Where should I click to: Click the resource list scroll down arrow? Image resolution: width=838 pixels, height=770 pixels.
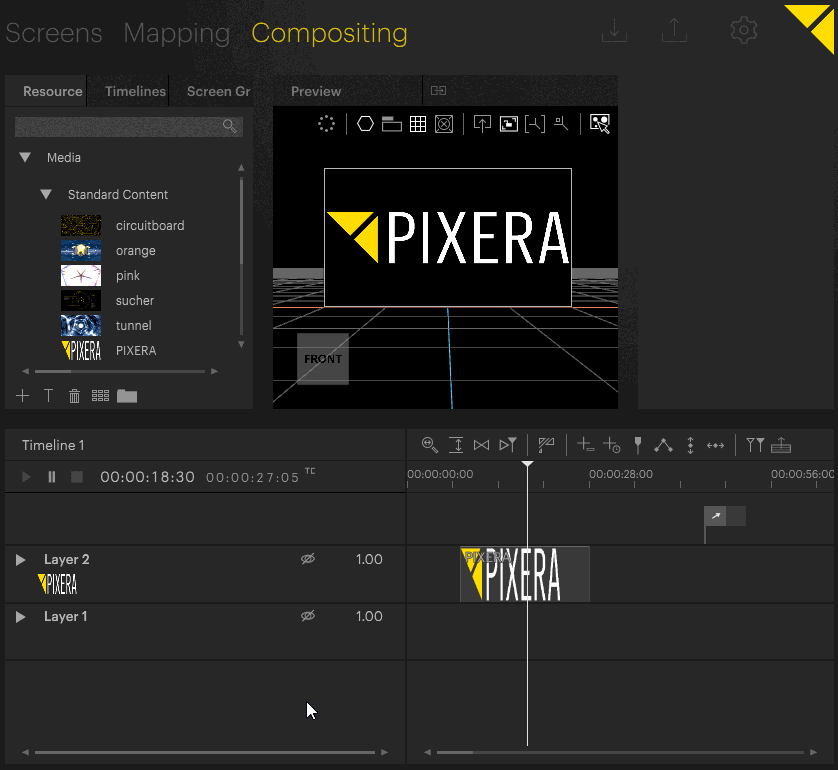(241, 345)
